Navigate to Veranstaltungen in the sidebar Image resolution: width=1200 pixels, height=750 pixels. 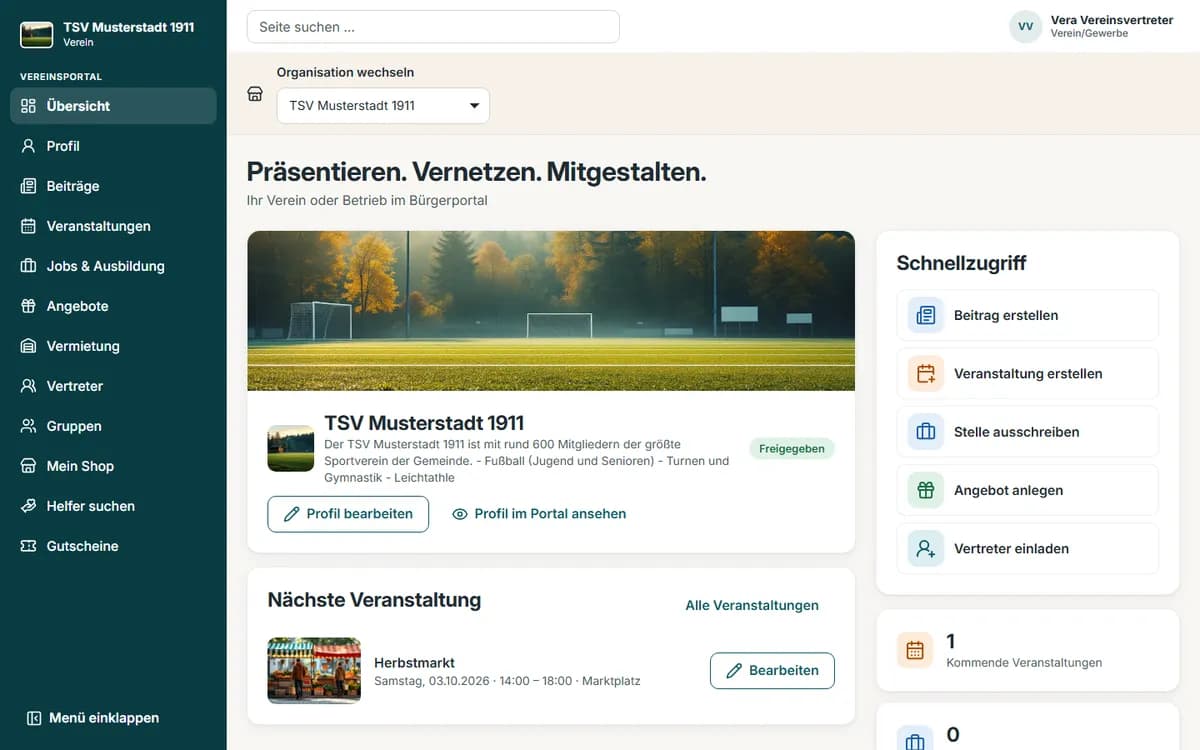click(113, 226)
